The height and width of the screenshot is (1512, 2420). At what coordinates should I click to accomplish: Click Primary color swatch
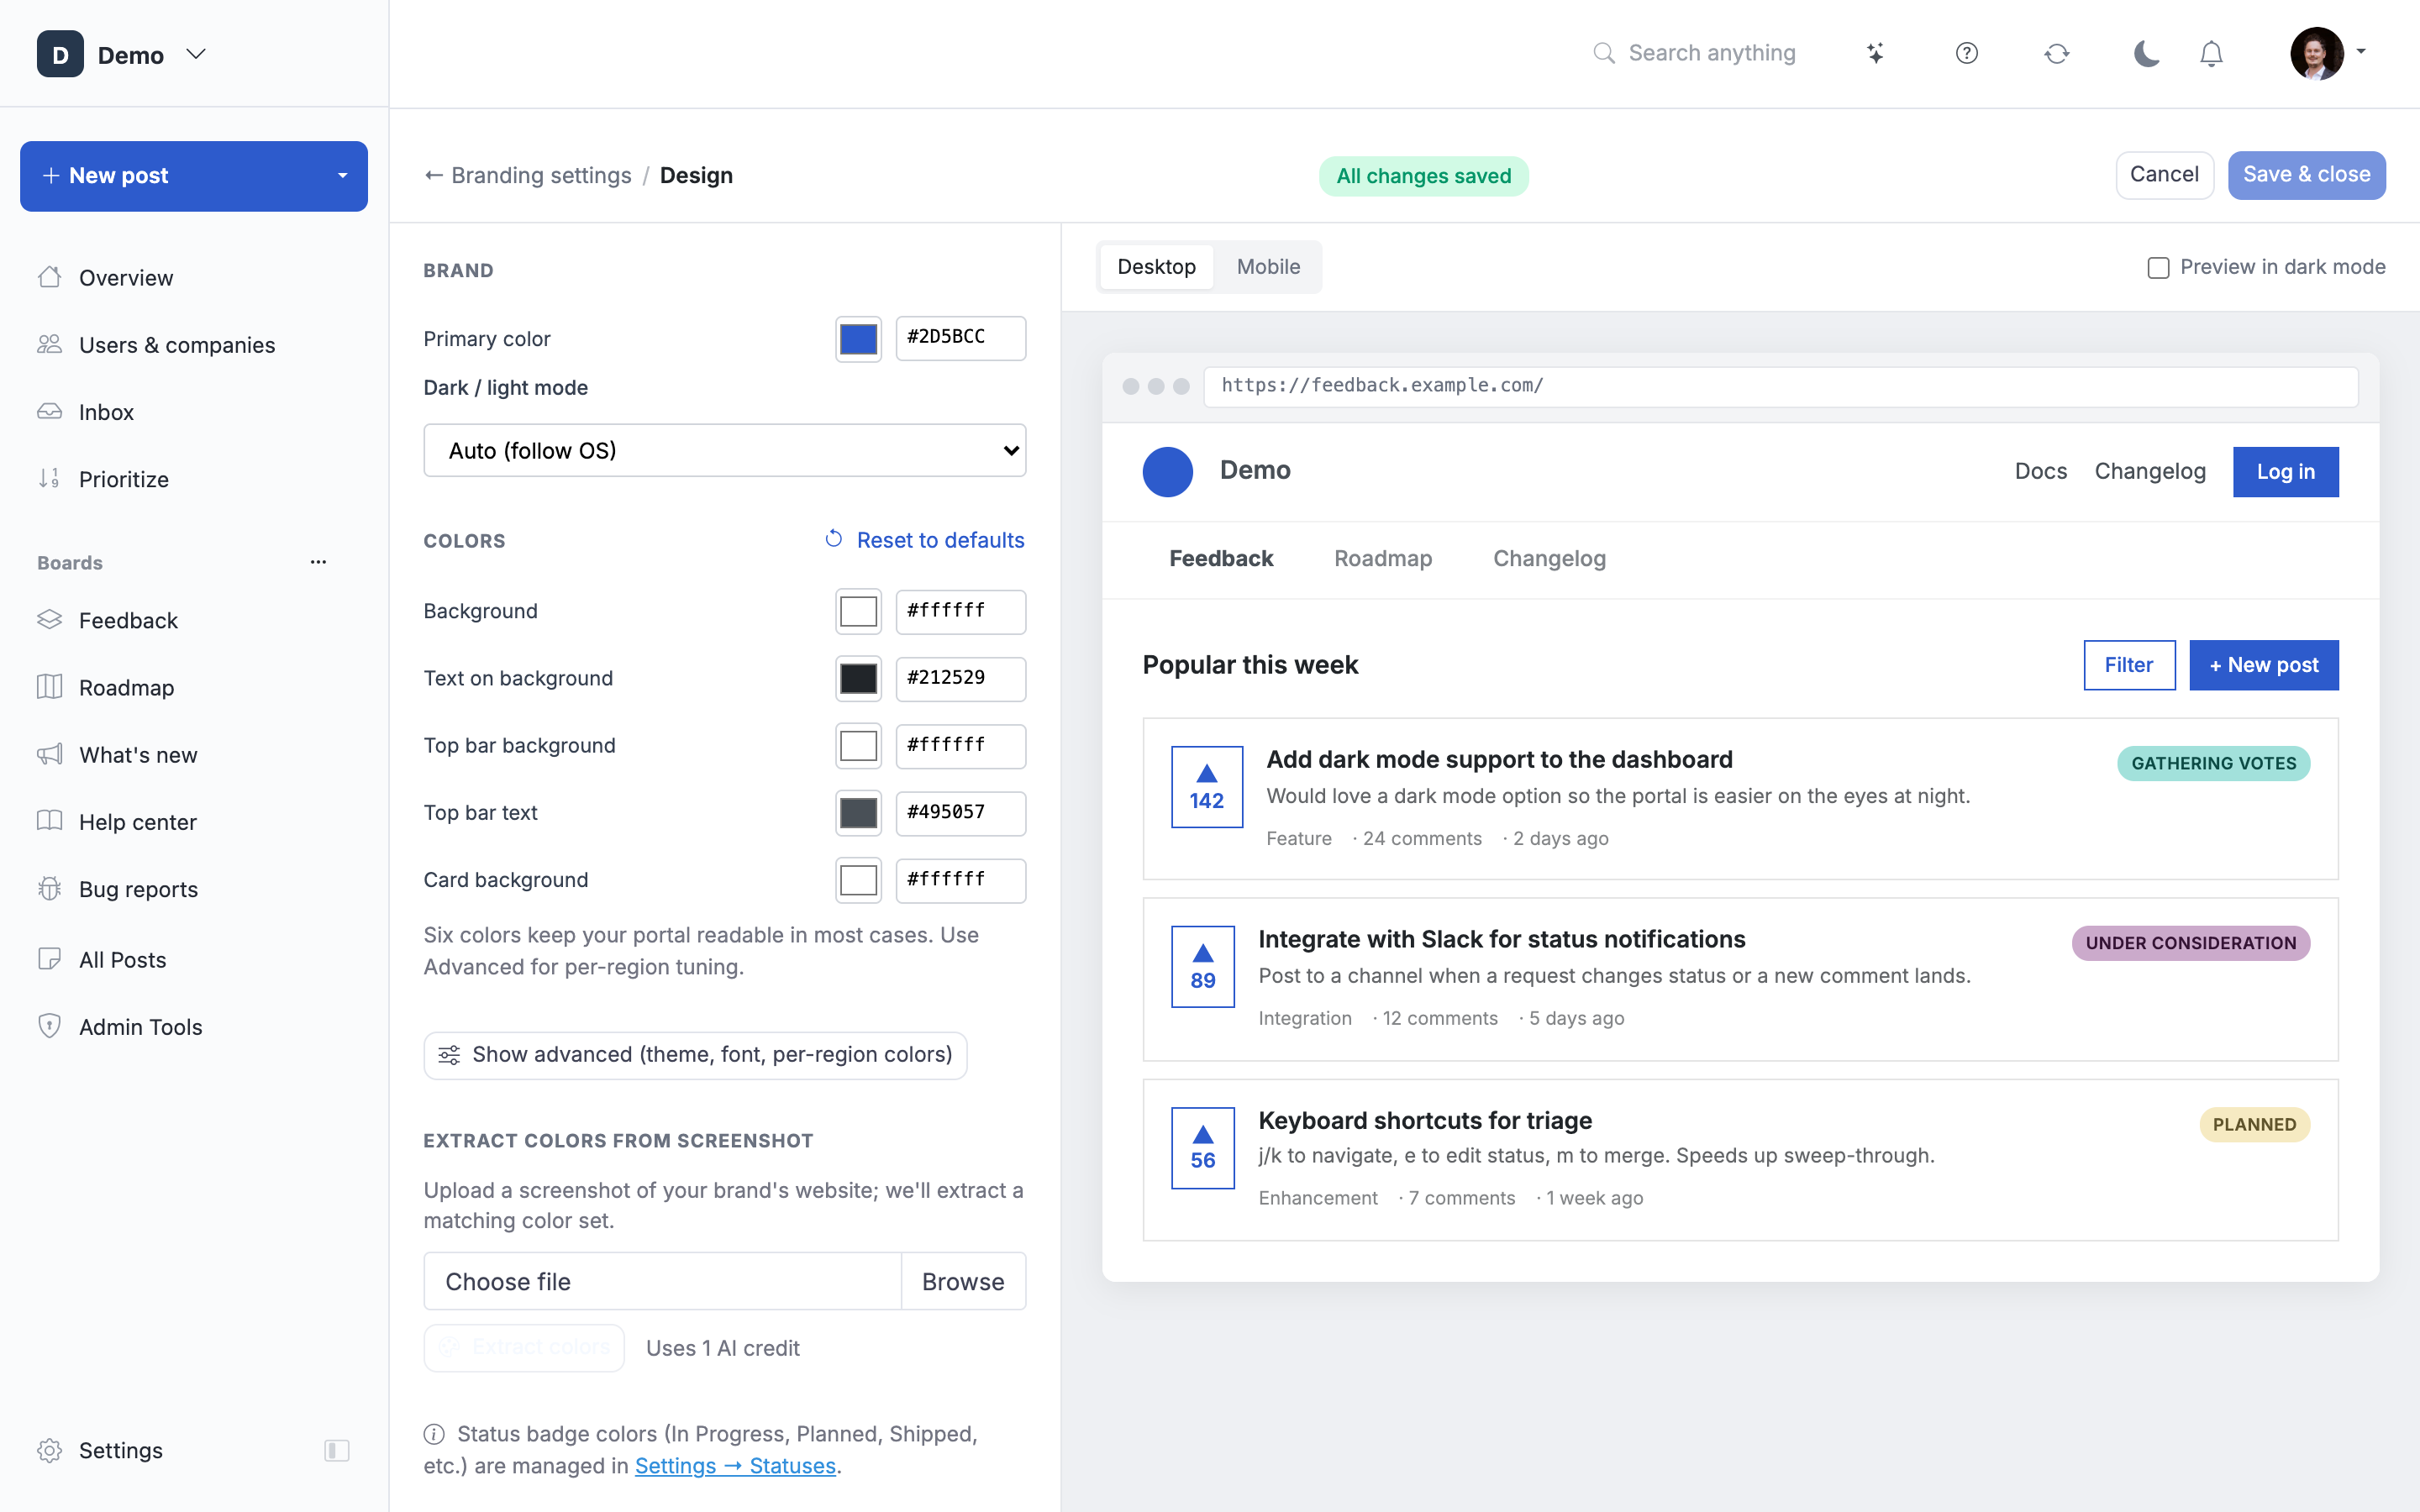[858, 339]
